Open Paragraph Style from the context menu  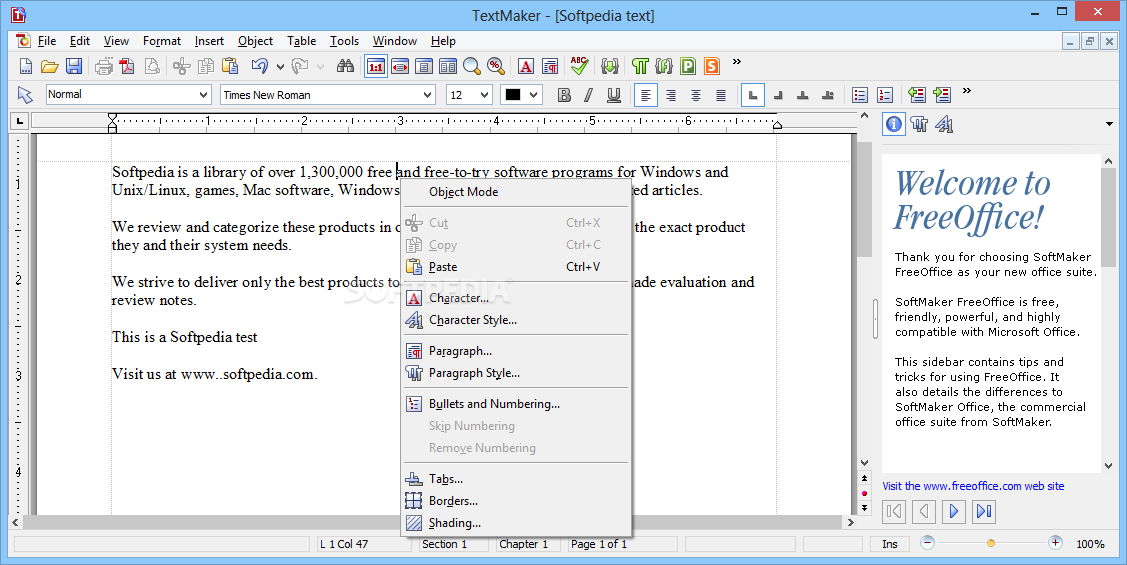click(x=515, y=373)
